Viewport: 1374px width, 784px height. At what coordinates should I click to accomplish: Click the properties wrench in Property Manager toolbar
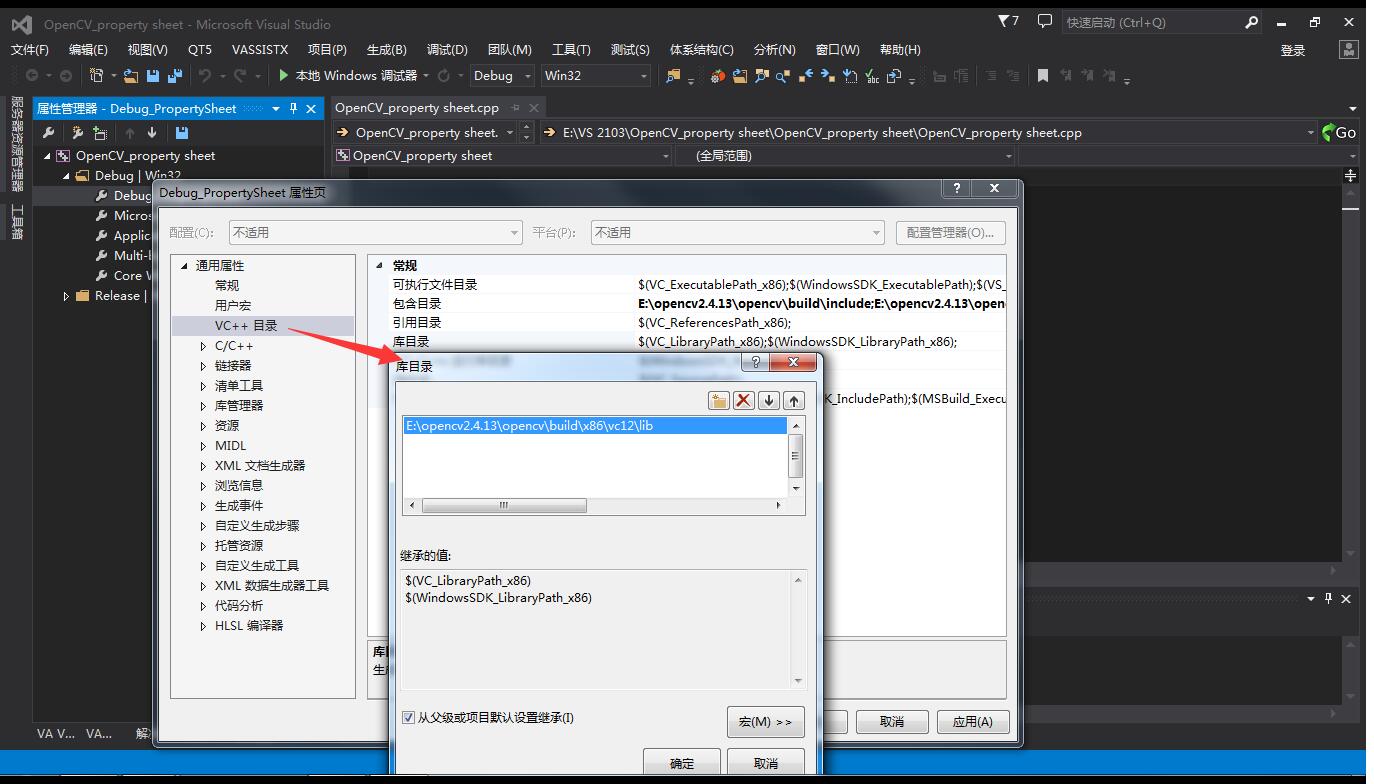48,132
